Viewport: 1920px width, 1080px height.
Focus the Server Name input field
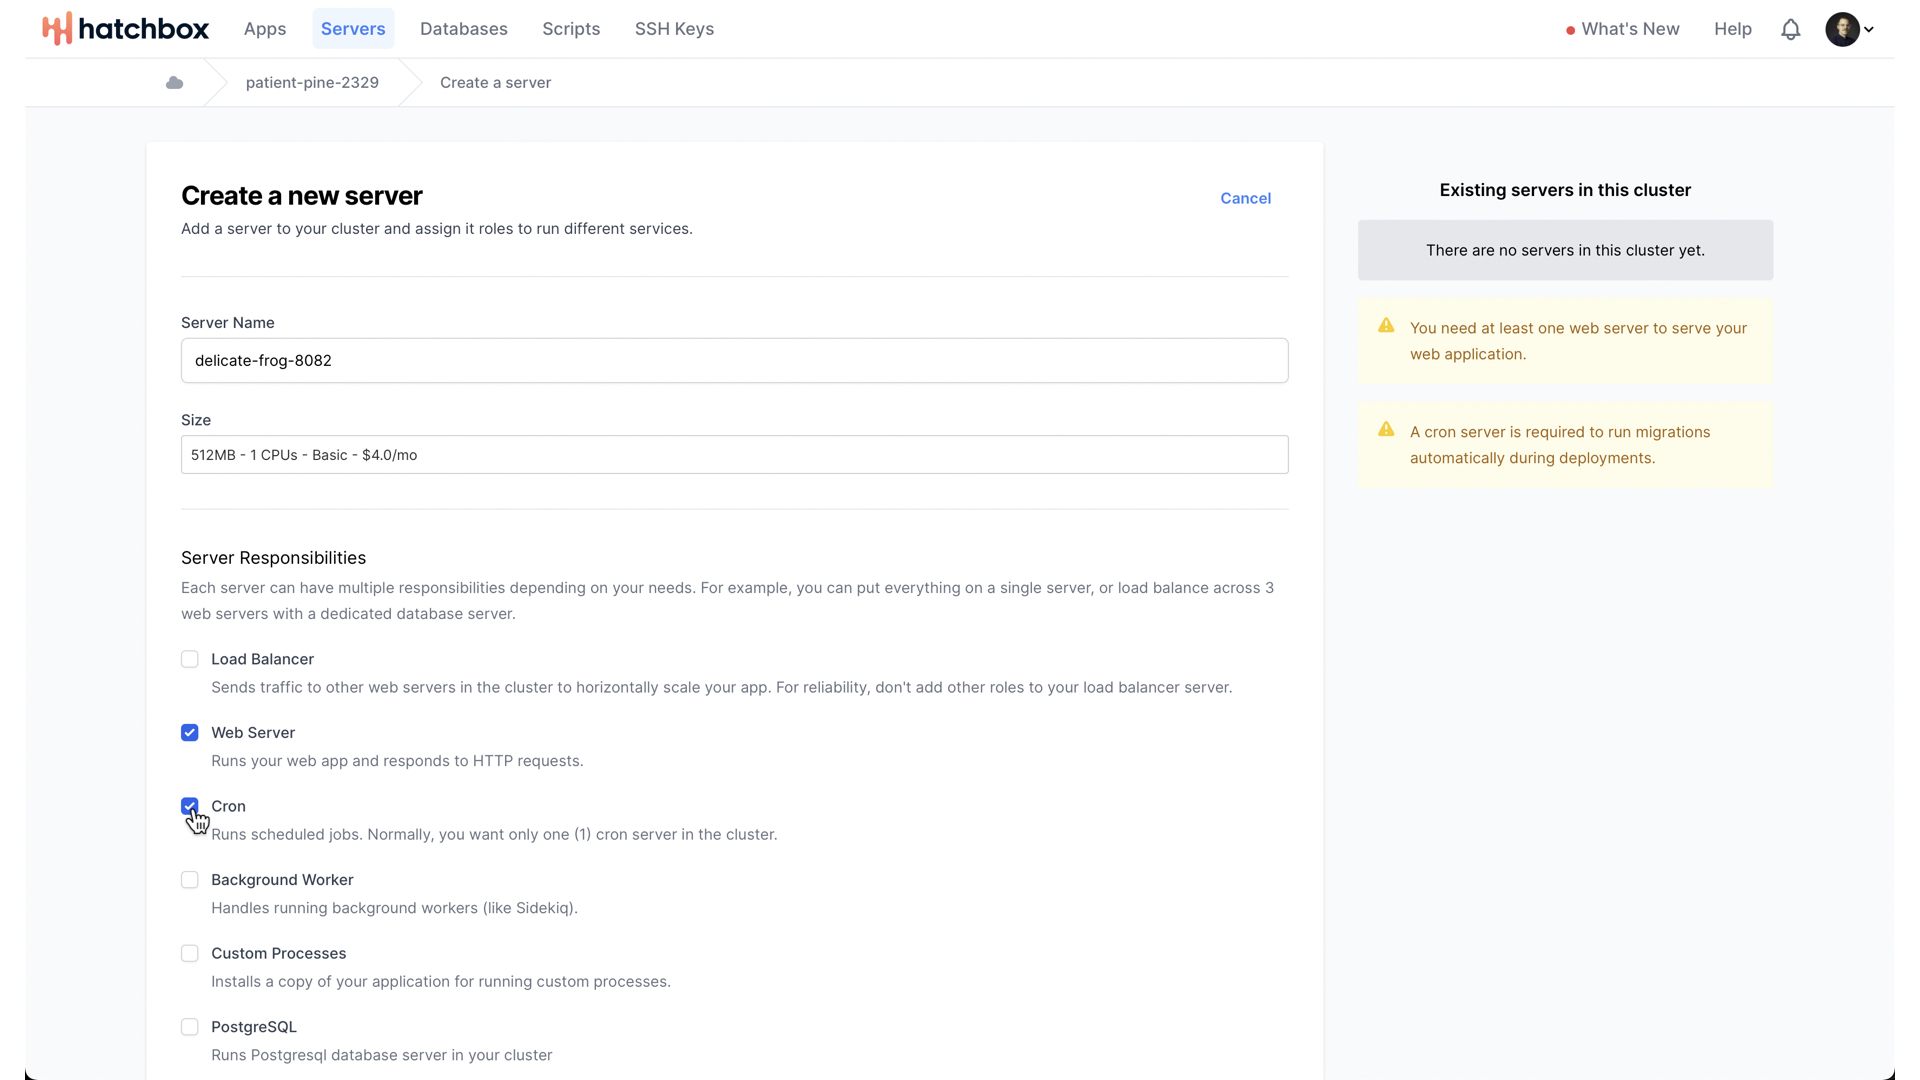[734, 361]
